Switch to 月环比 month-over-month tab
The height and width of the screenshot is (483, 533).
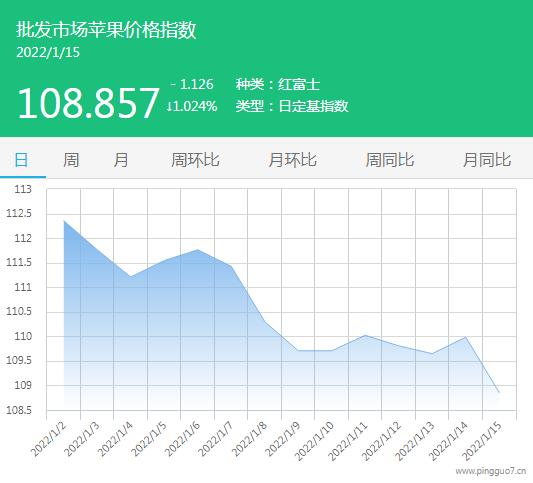click(292, 160)
